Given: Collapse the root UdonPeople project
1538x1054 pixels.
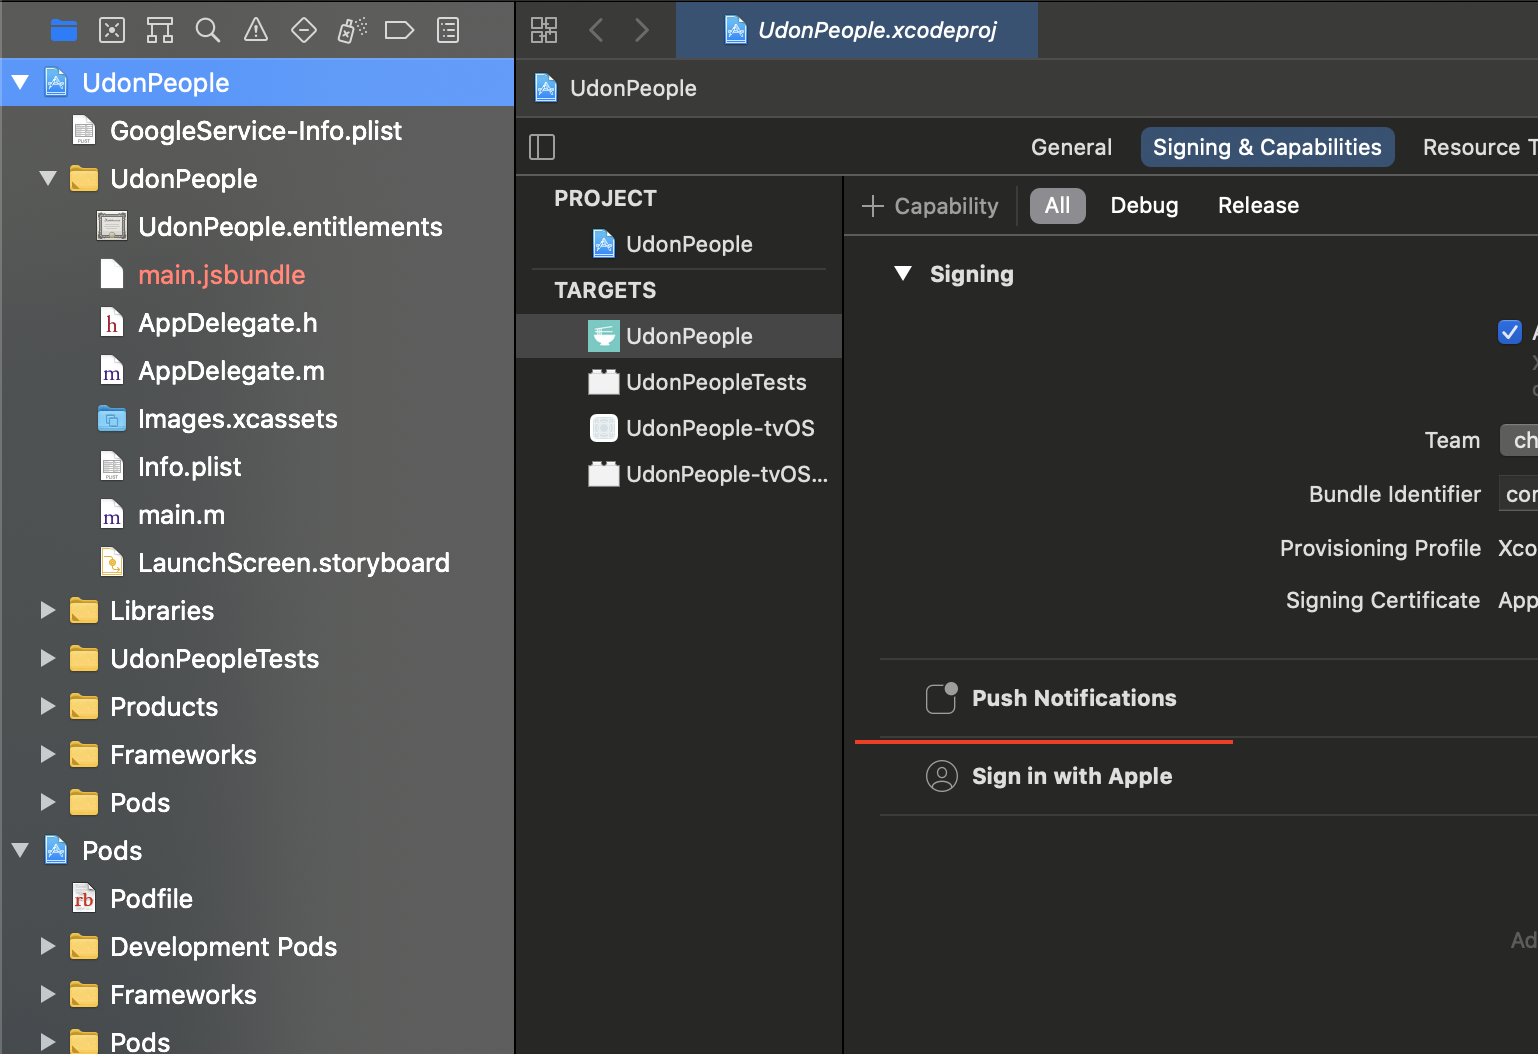Looking at the screenshot, I should (20, 82).
